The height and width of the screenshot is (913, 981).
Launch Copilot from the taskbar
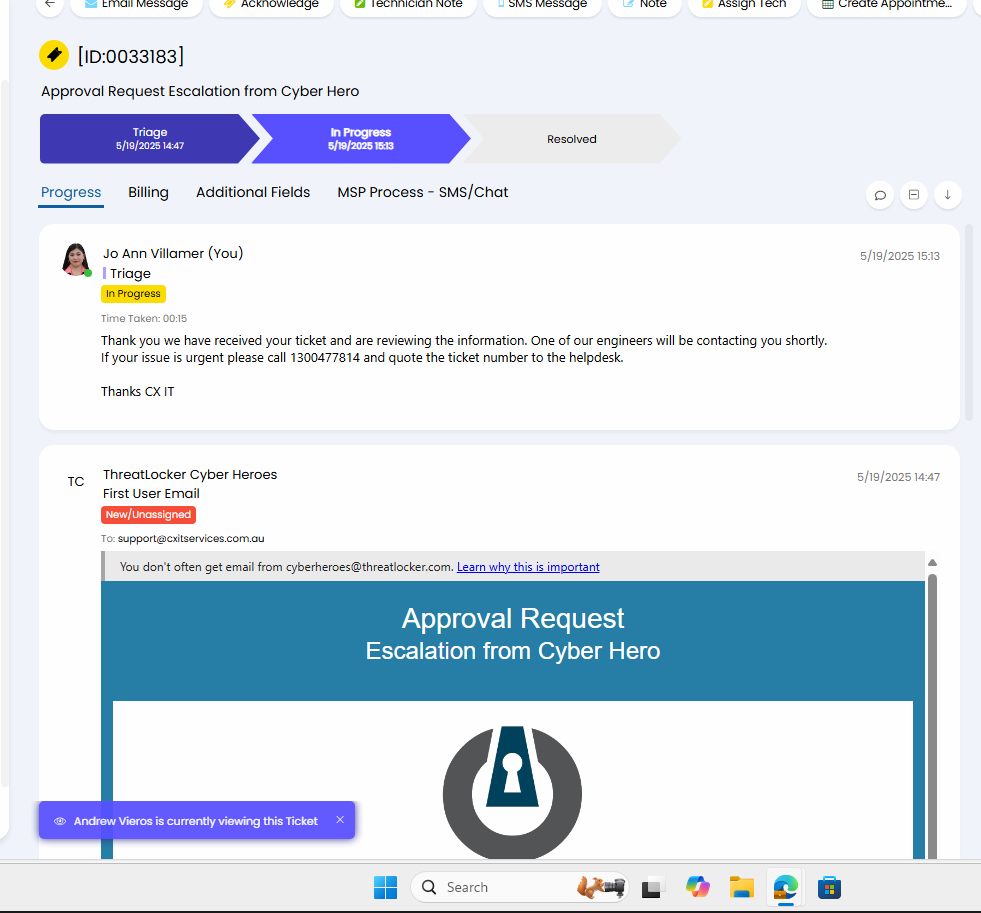point(697,887)
